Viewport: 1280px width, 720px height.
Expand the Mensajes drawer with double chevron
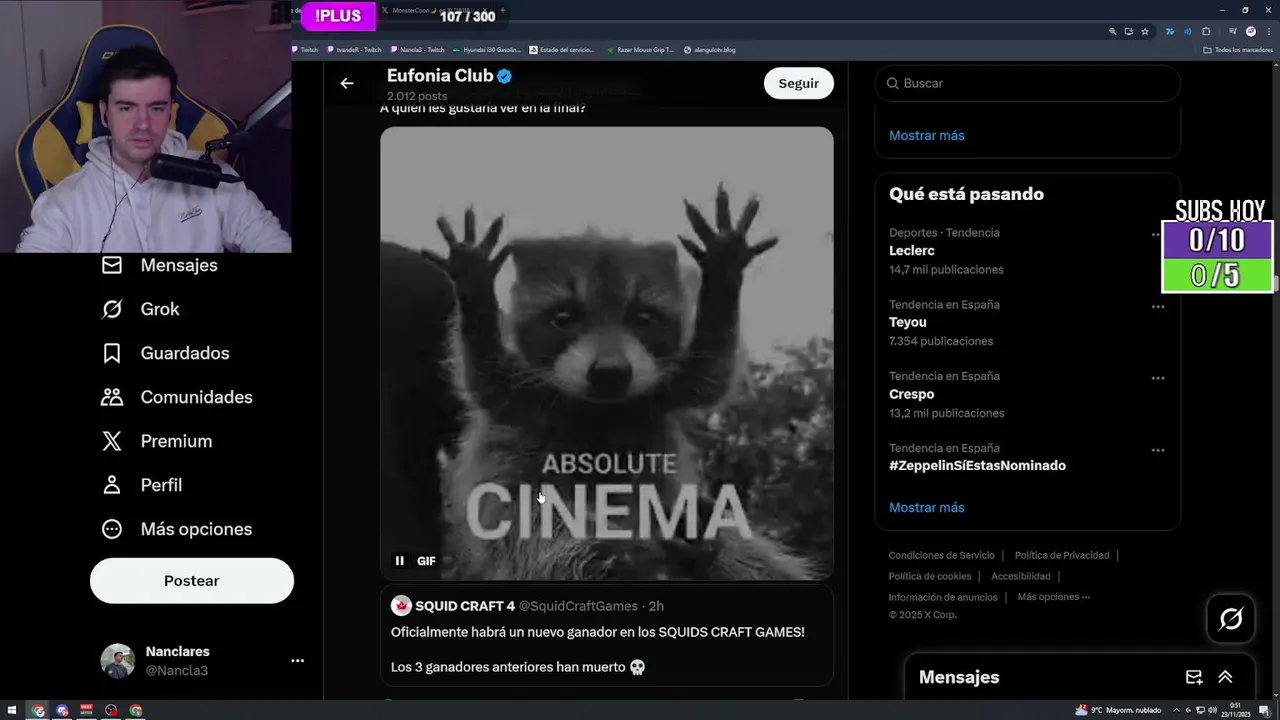1225,677
